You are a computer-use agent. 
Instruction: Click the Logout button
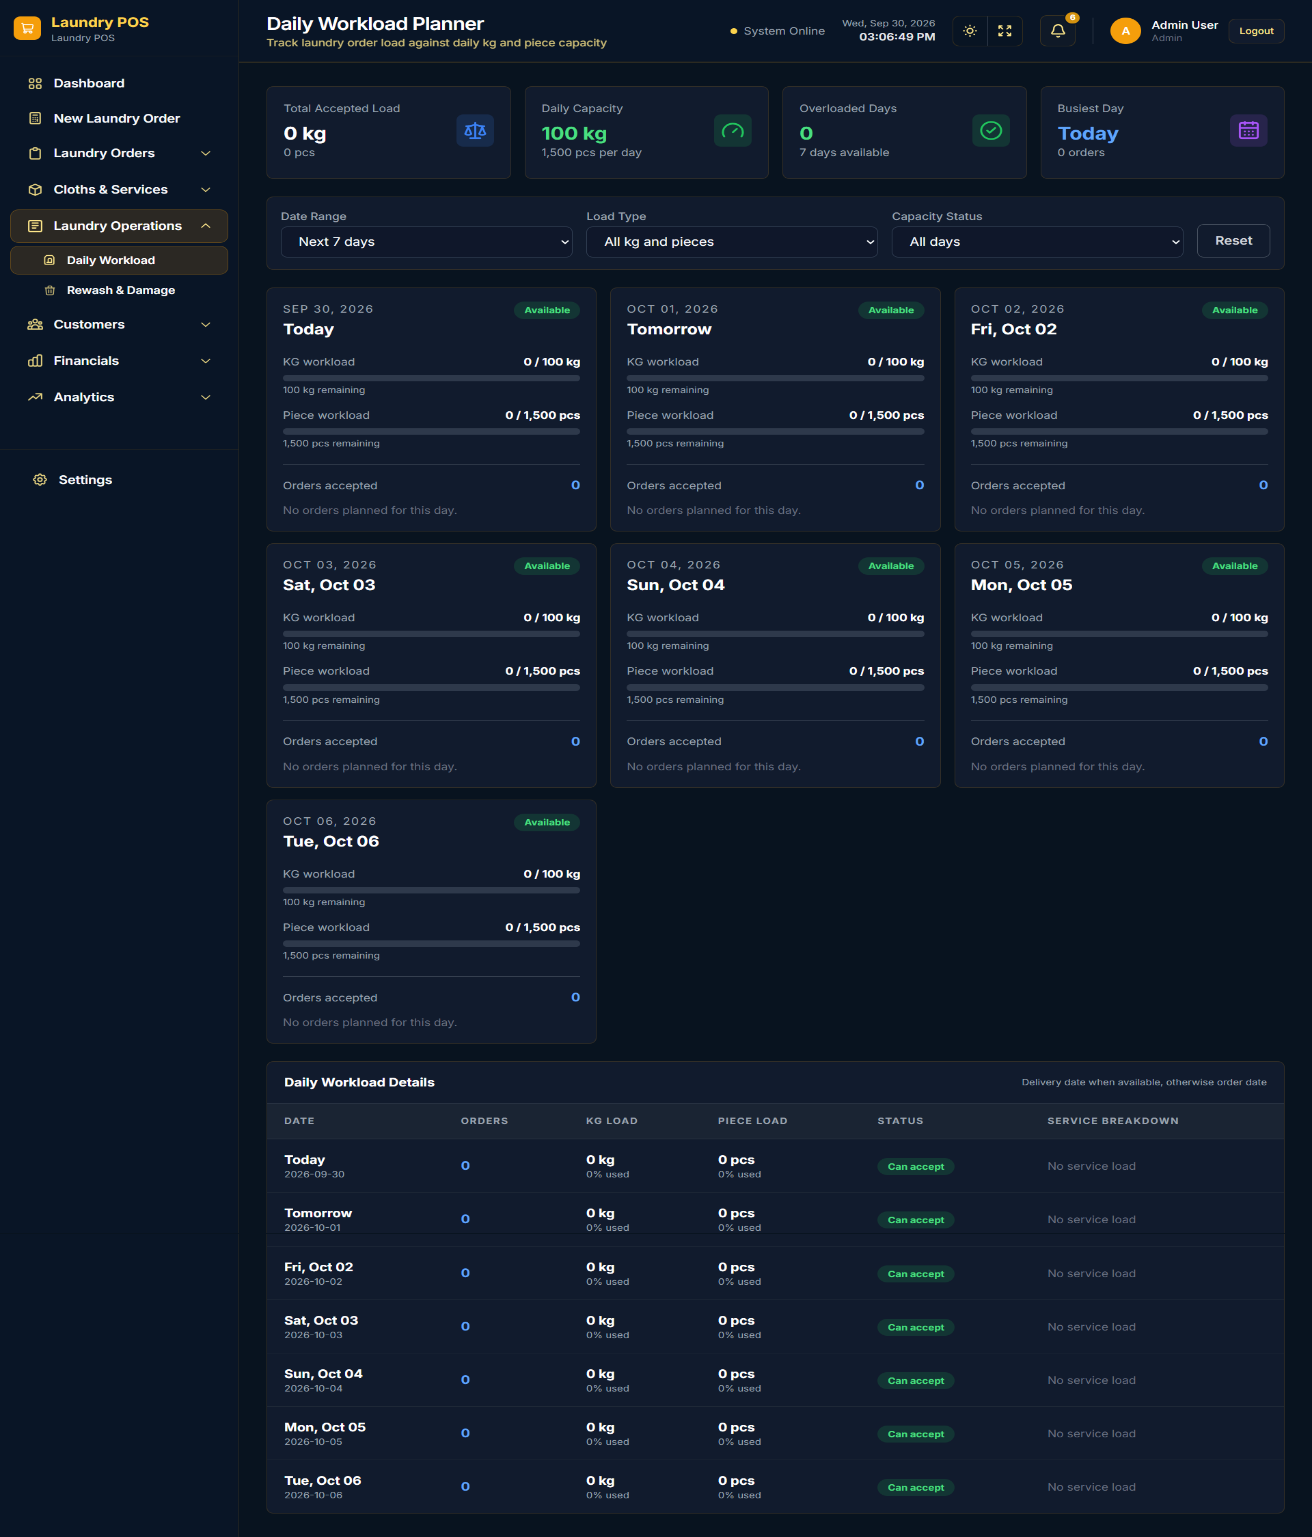[1256, 31]
